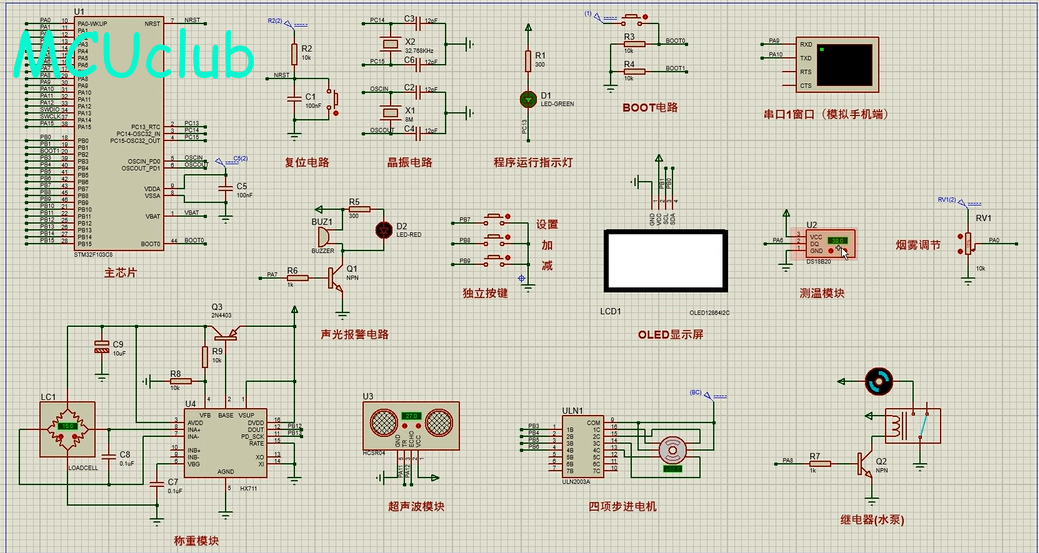This screenshot has height=553, width=1039.
Task: Click the 称重模块 label
Action: (x=196, y=541)
